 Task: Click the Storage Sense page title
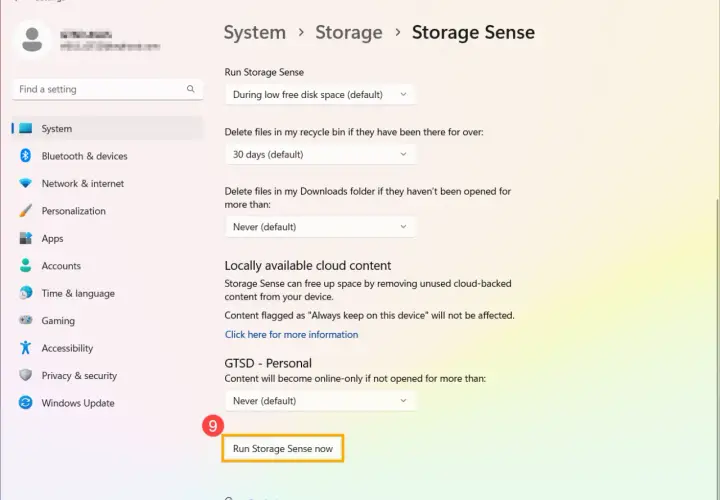point(473,32)
